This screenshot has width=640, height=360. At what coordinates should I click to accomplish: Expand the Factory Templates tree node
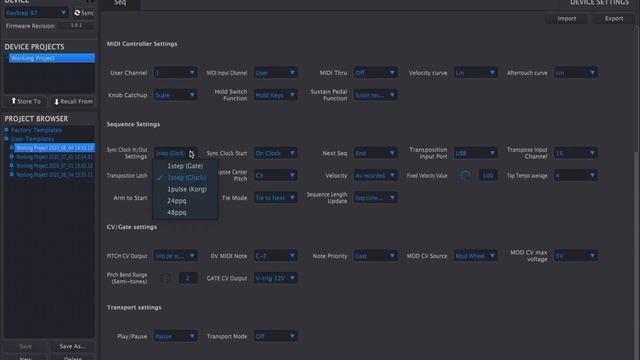(6, 130)
